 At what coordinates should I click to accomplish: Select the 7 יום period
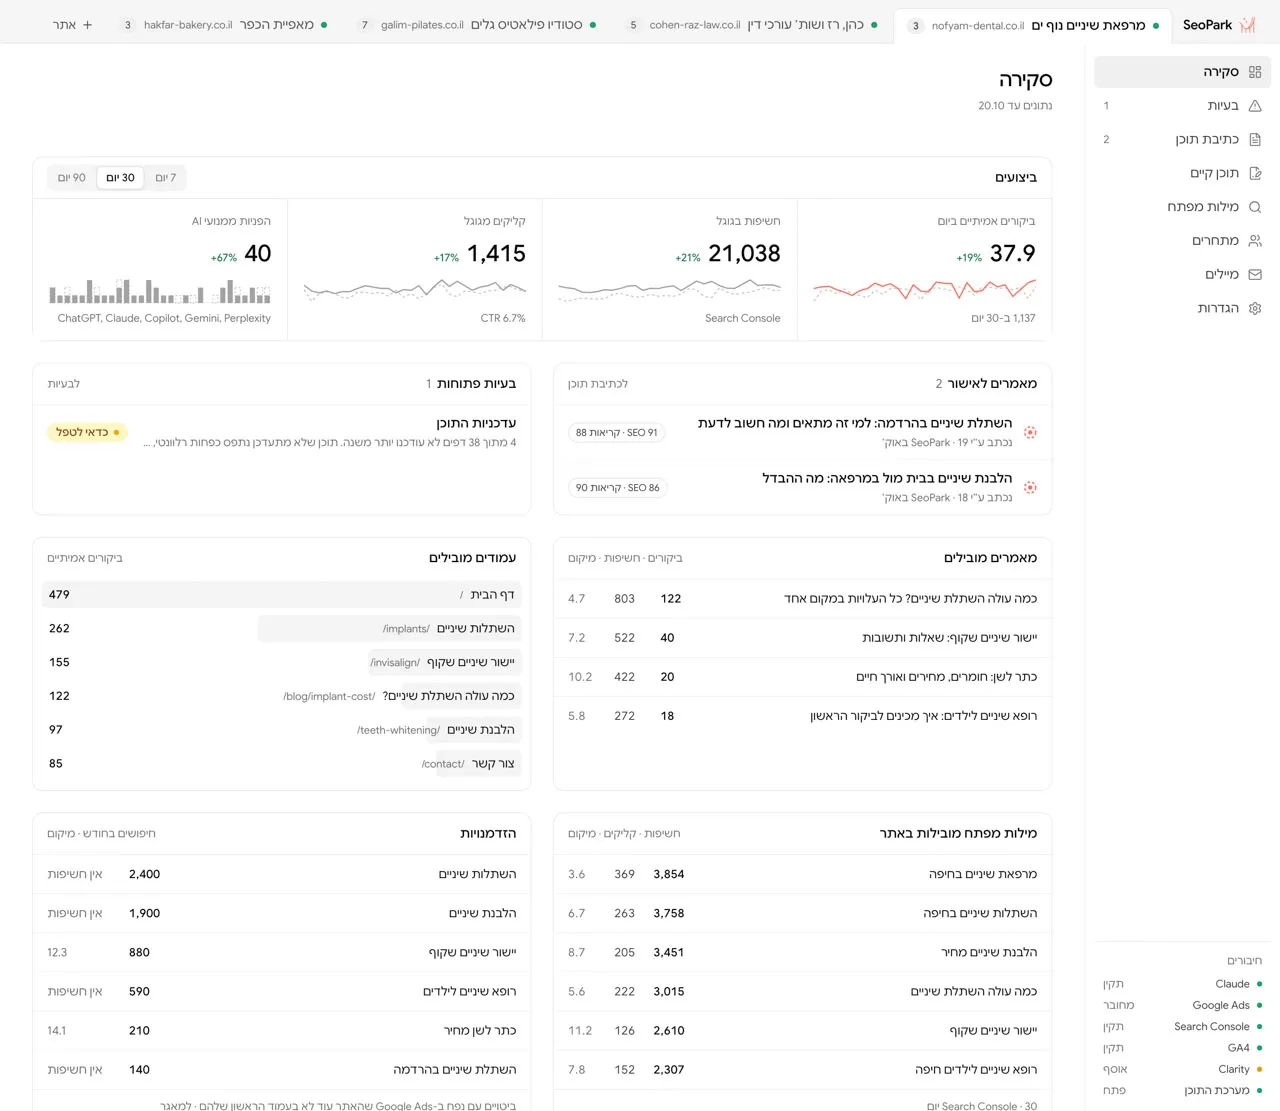[x=166, y=178]
